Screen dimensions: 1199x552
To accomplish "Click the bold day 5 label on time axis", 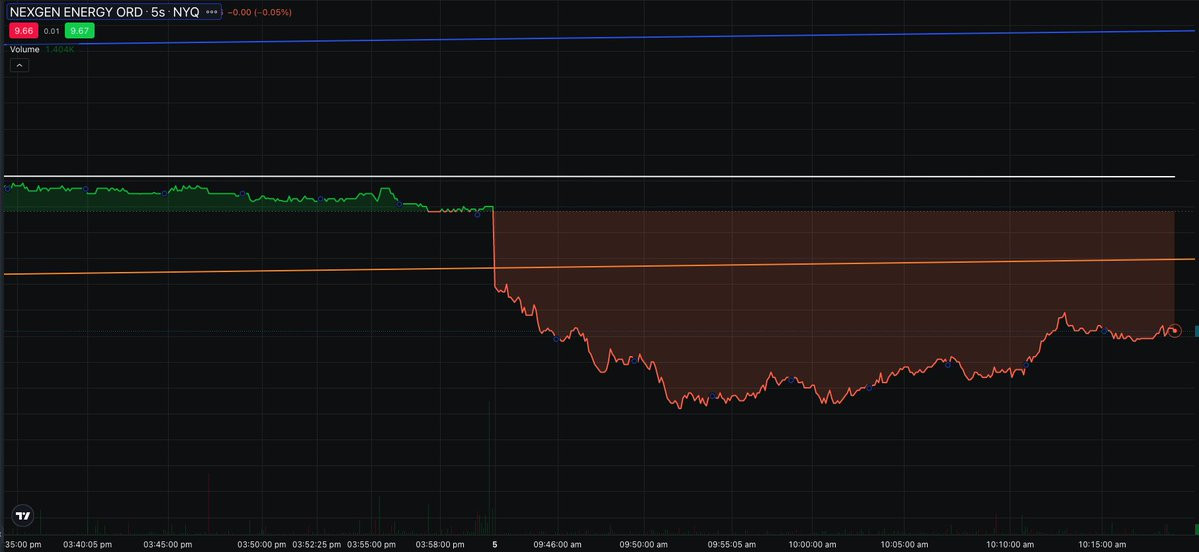I will (x=495, y=544).
